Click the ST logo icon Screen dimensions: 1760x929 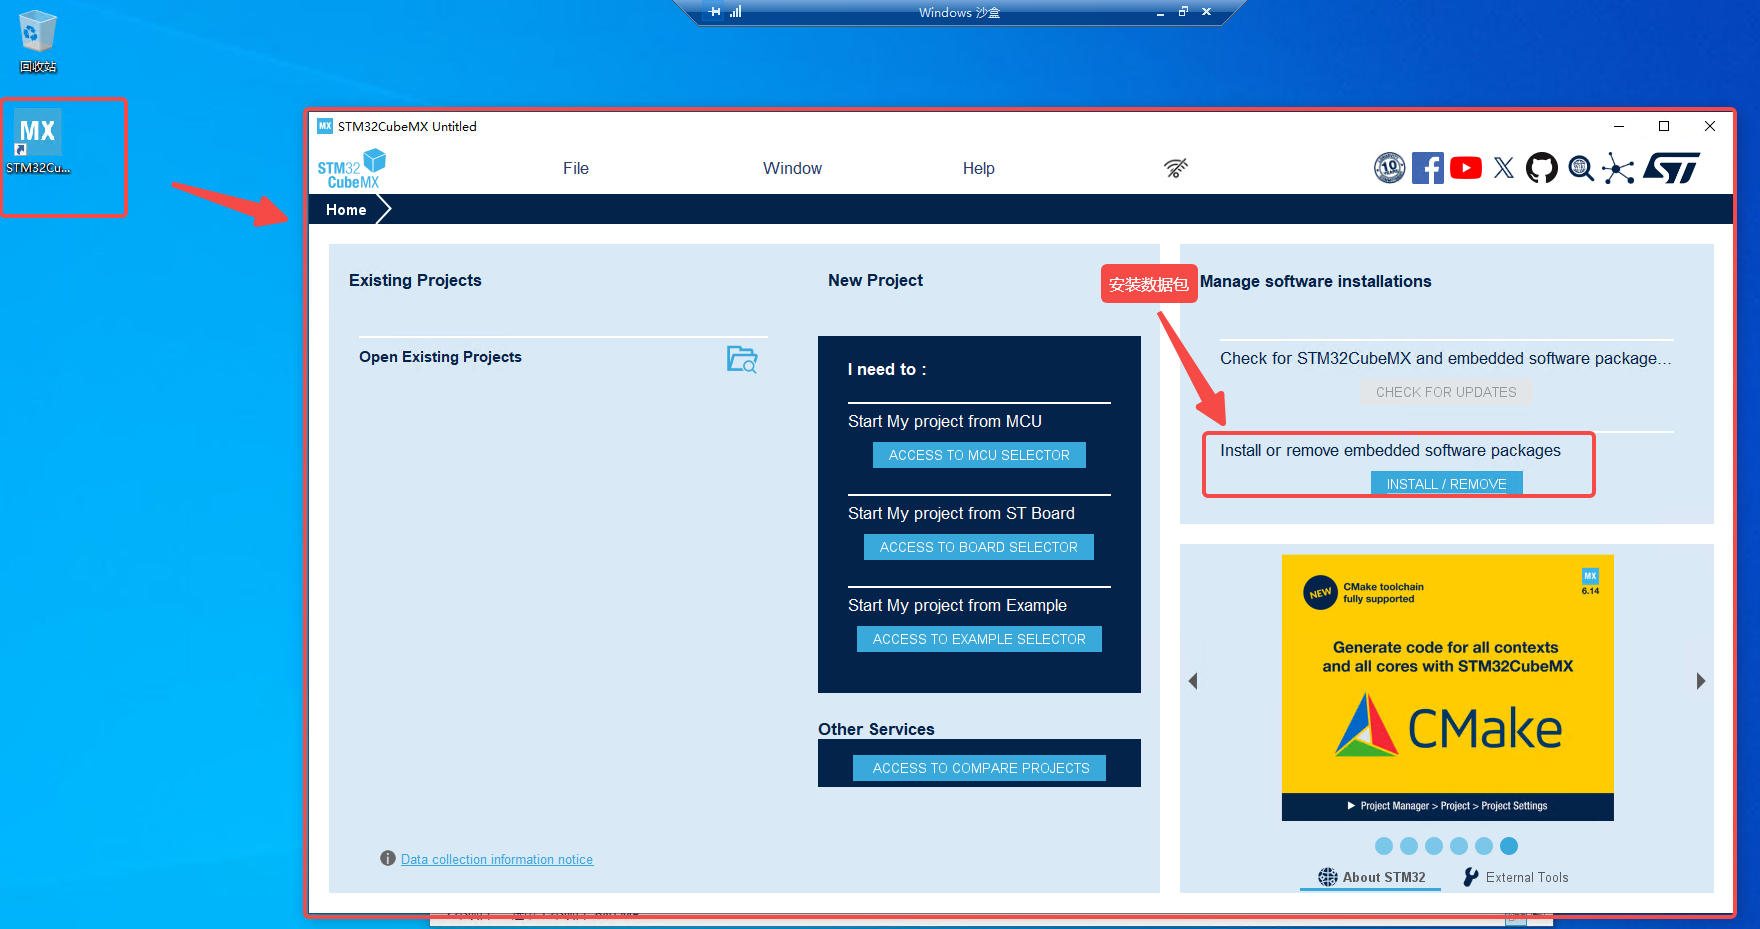1671,168
